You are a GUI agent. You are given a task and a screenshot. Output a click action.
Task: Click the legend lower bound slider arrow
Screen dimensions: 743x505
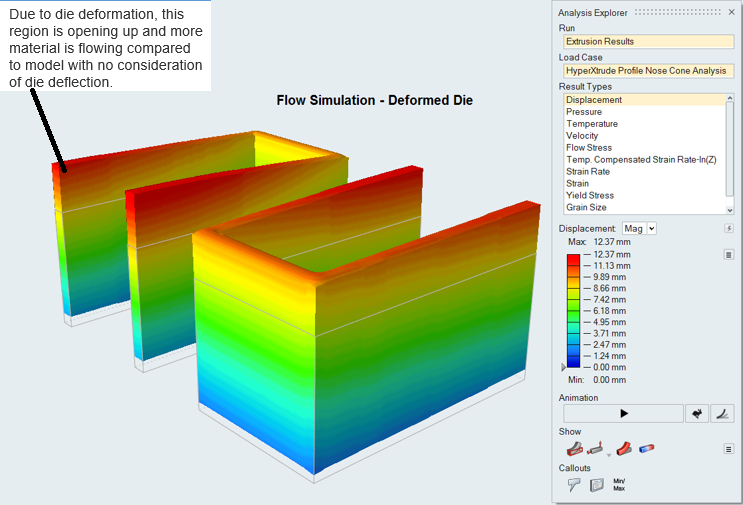562,367
